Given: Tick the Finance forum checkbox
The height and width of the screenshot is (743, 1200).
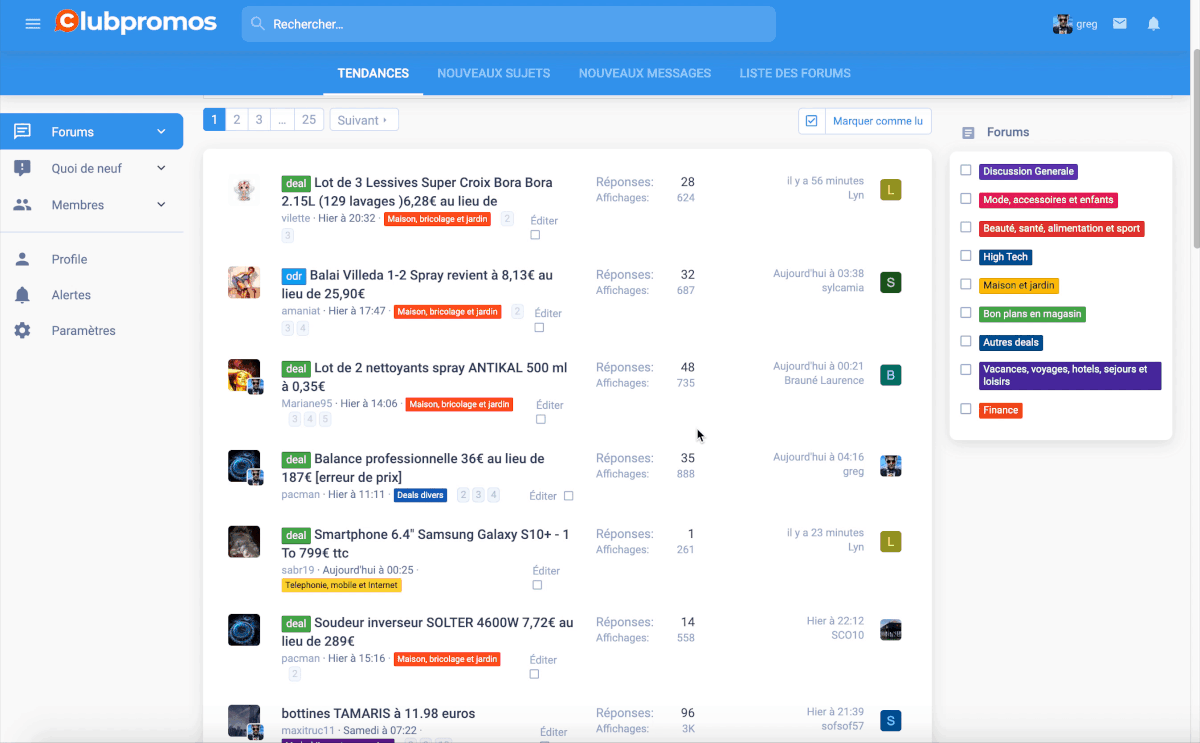Looking at the screenshot, I should (966, 409).
